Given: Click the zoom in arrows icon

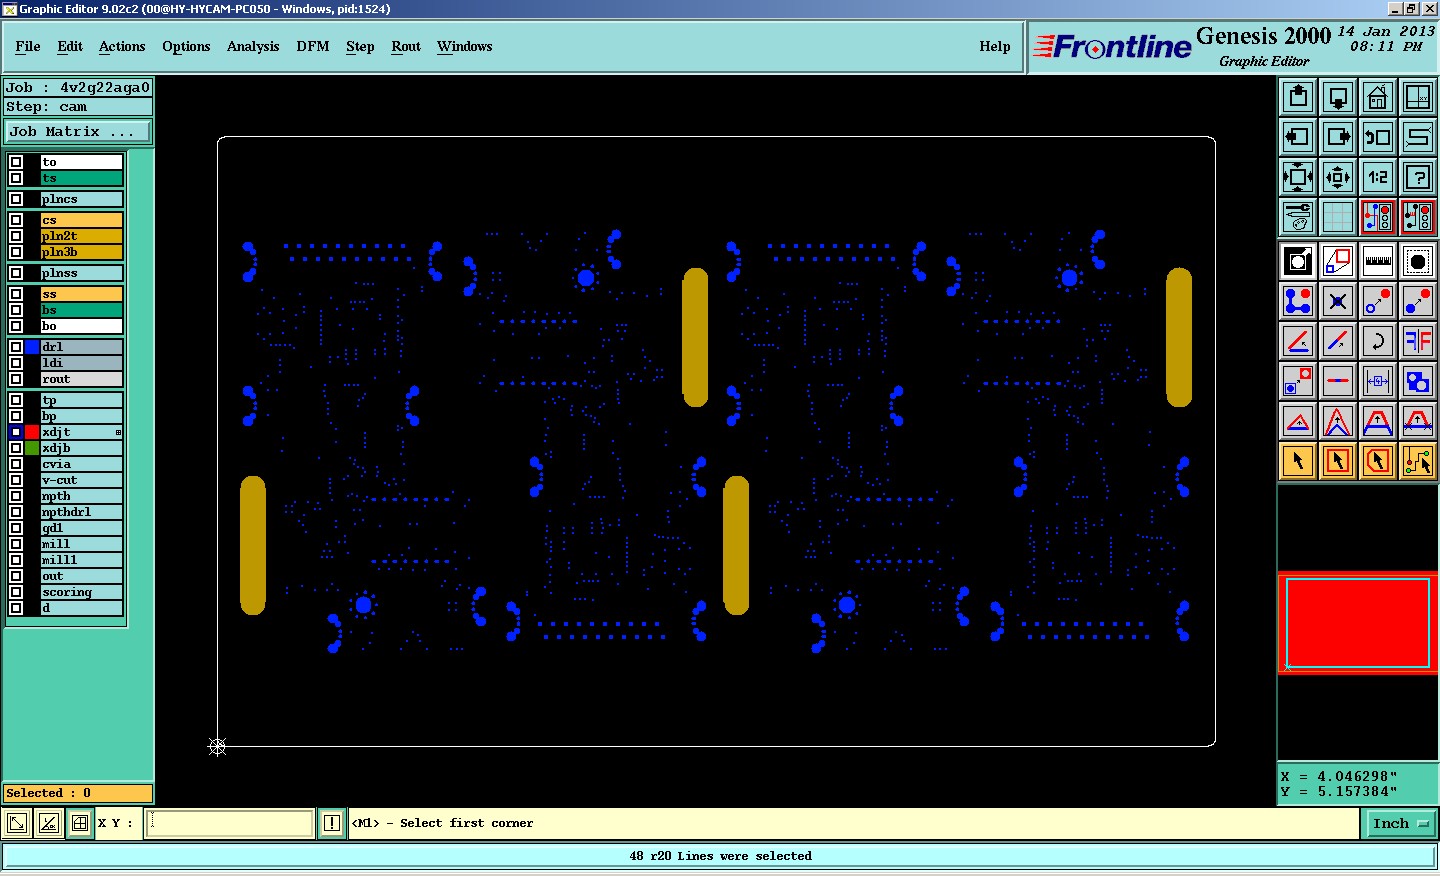Looking at the screenshot, I should click(1338, 177).
